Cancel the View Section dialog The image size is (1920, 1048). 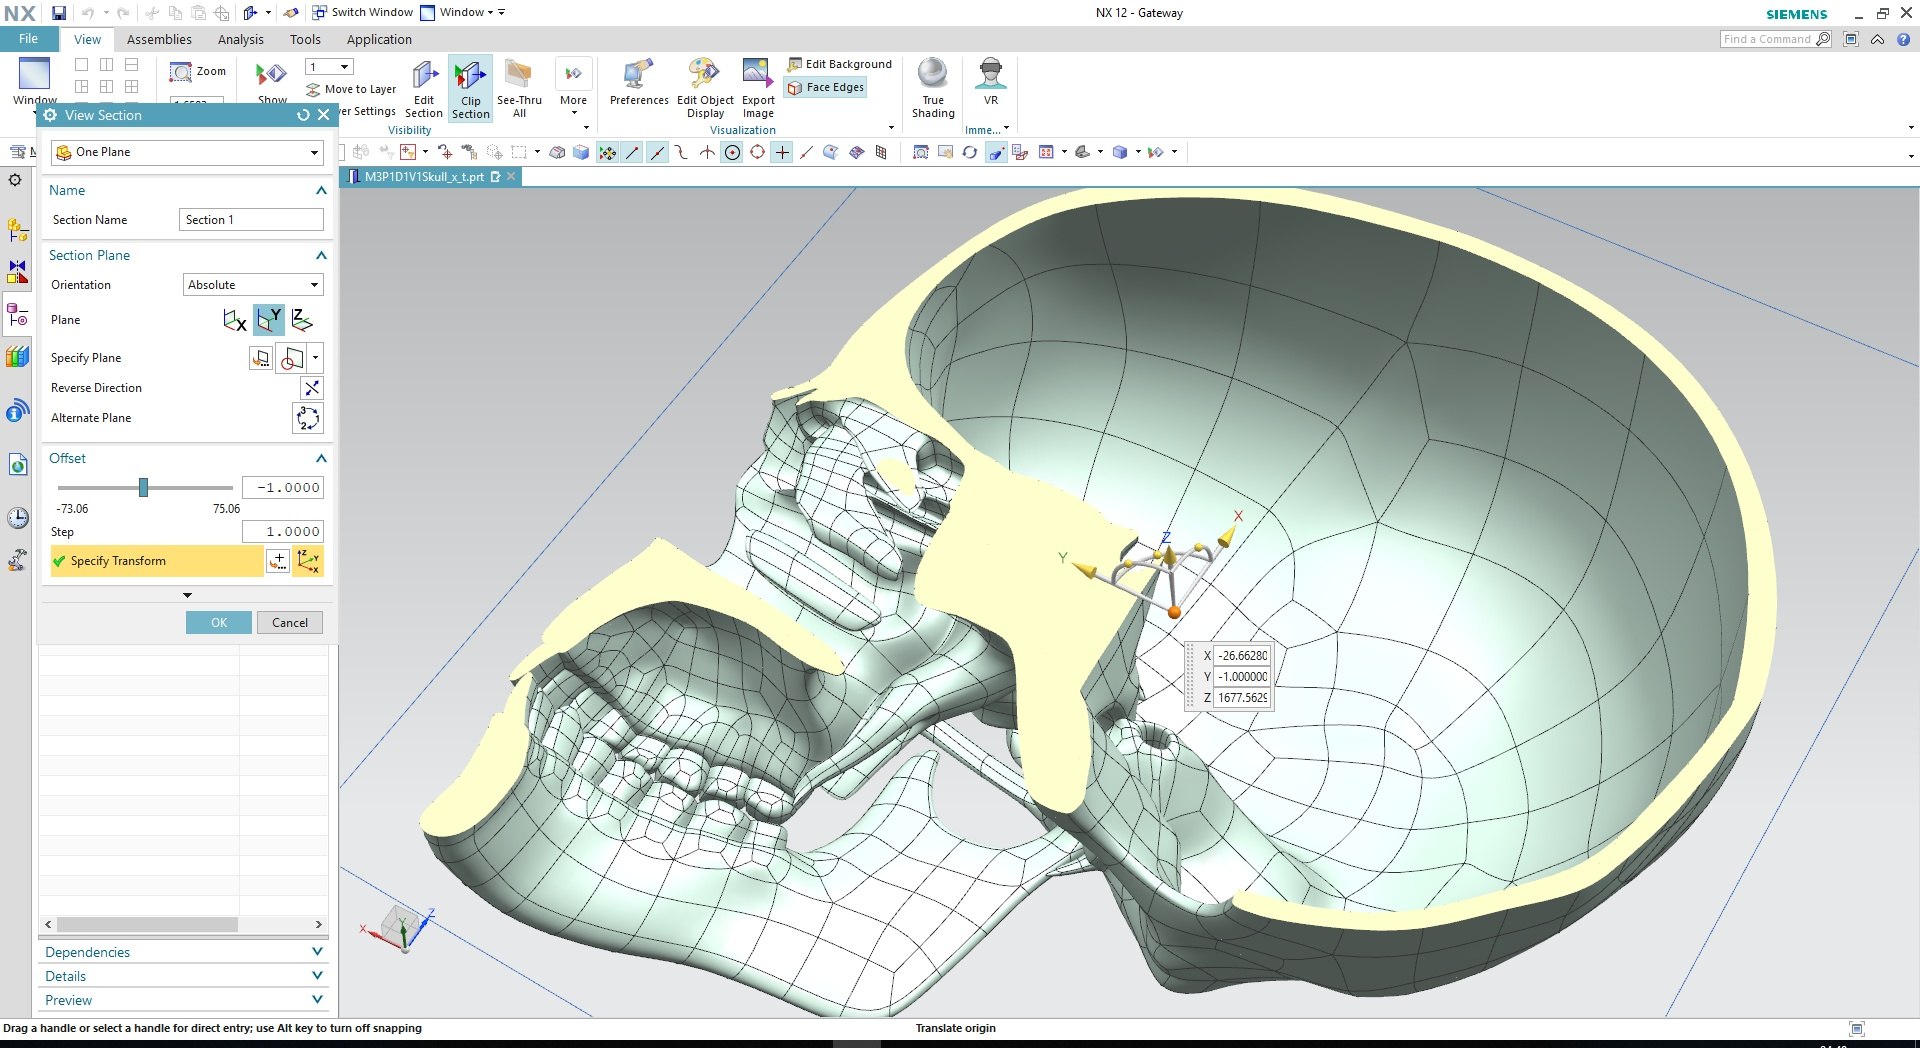tap(290, 622)
